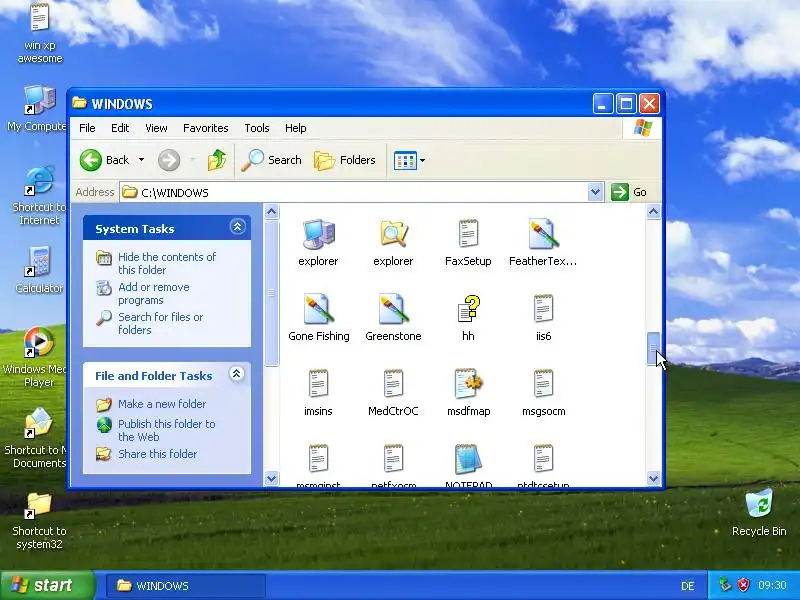
Task: Click the DE language indicator
Action: (x=688, y=586)
